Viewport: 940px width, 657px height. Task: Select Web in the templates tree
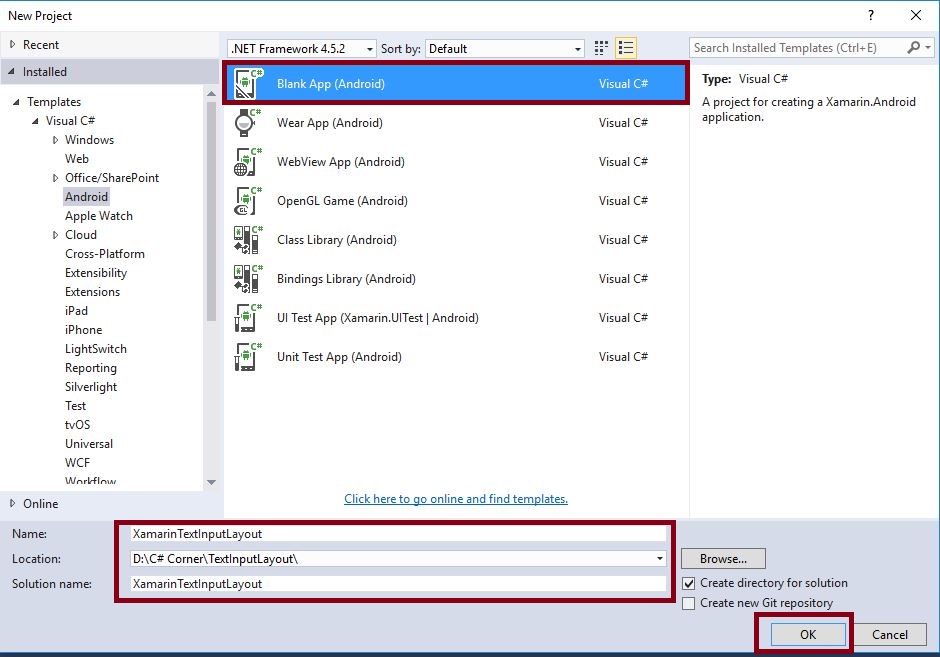(x=77, y=159)
